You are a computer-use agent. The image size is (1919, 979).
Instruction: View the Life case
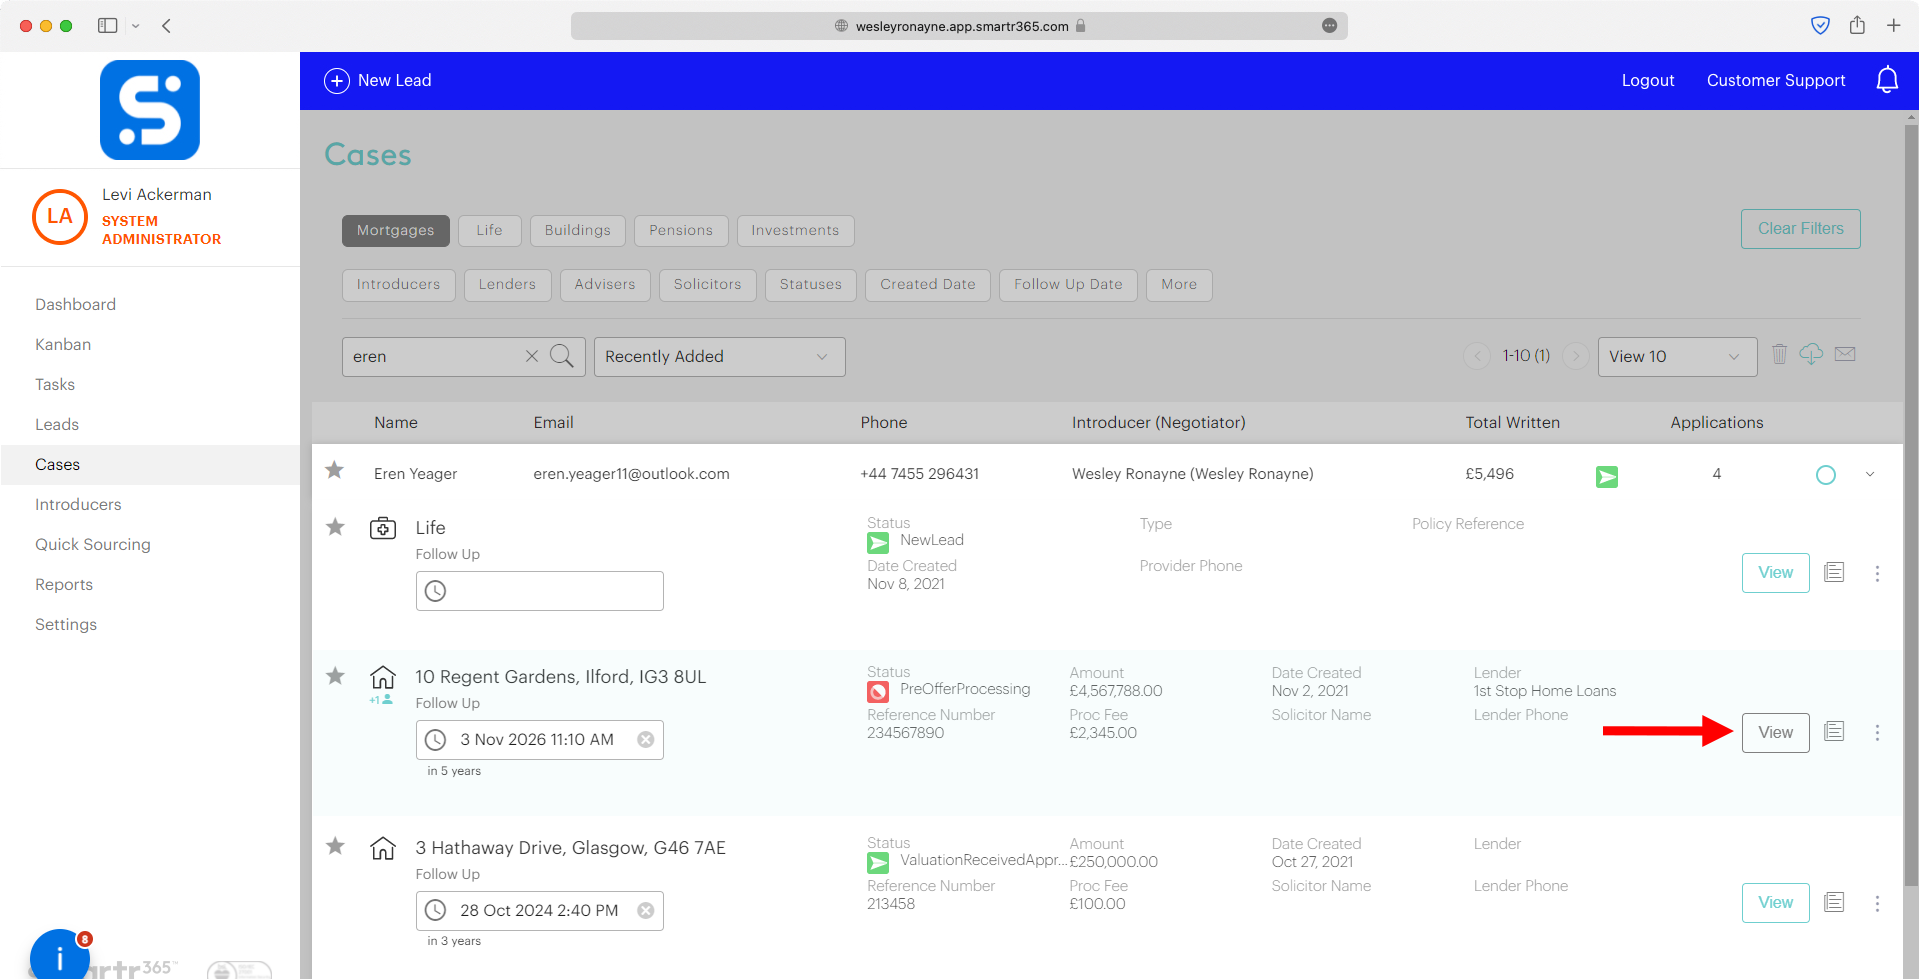coord(1776,573)
